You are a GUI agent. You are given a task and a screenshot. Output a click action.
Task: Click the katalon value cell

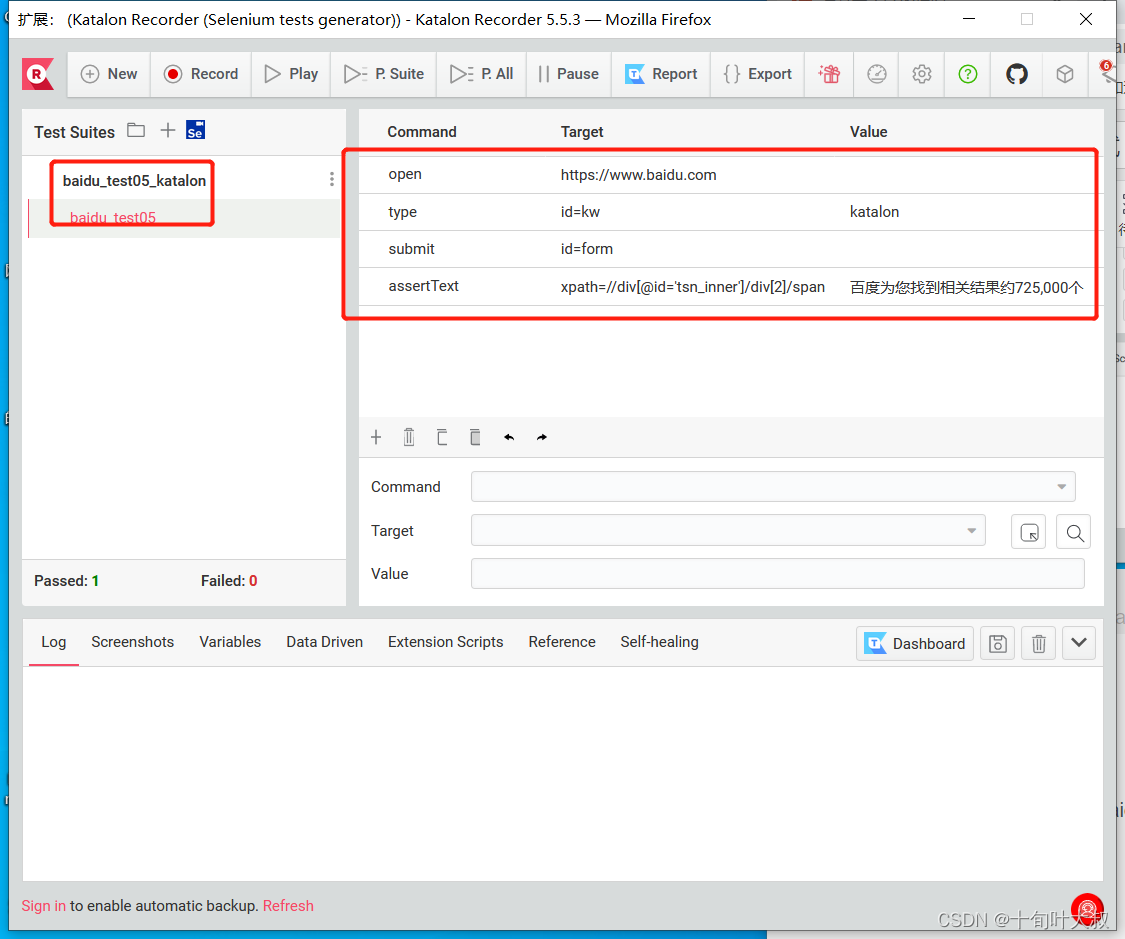coord(874,212)
